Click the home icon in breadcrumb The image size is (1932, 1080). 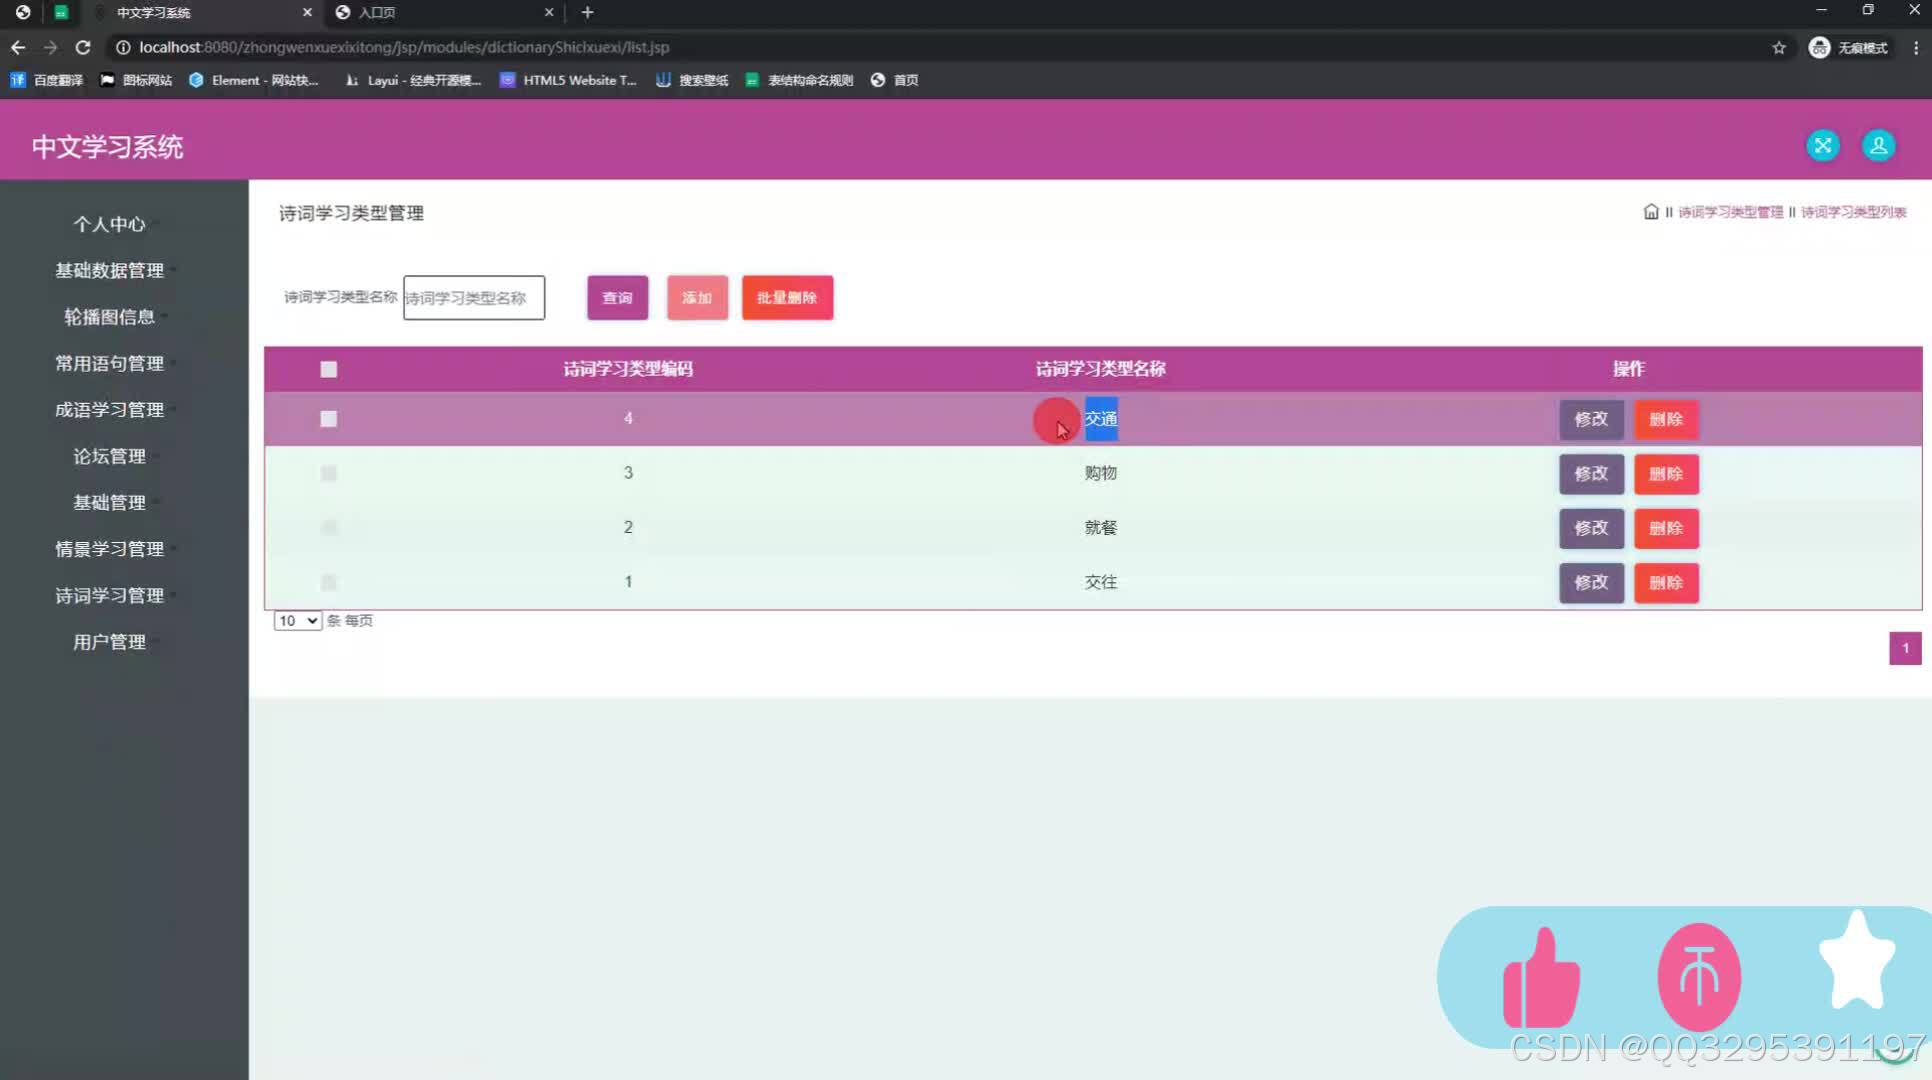click(x=1651, y=212)
